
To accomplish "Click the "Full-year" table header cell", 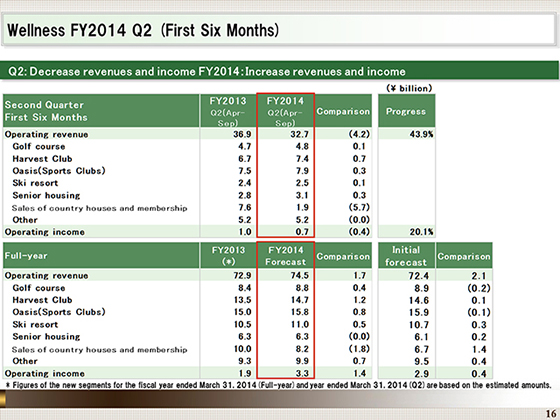I will [101, 256].
